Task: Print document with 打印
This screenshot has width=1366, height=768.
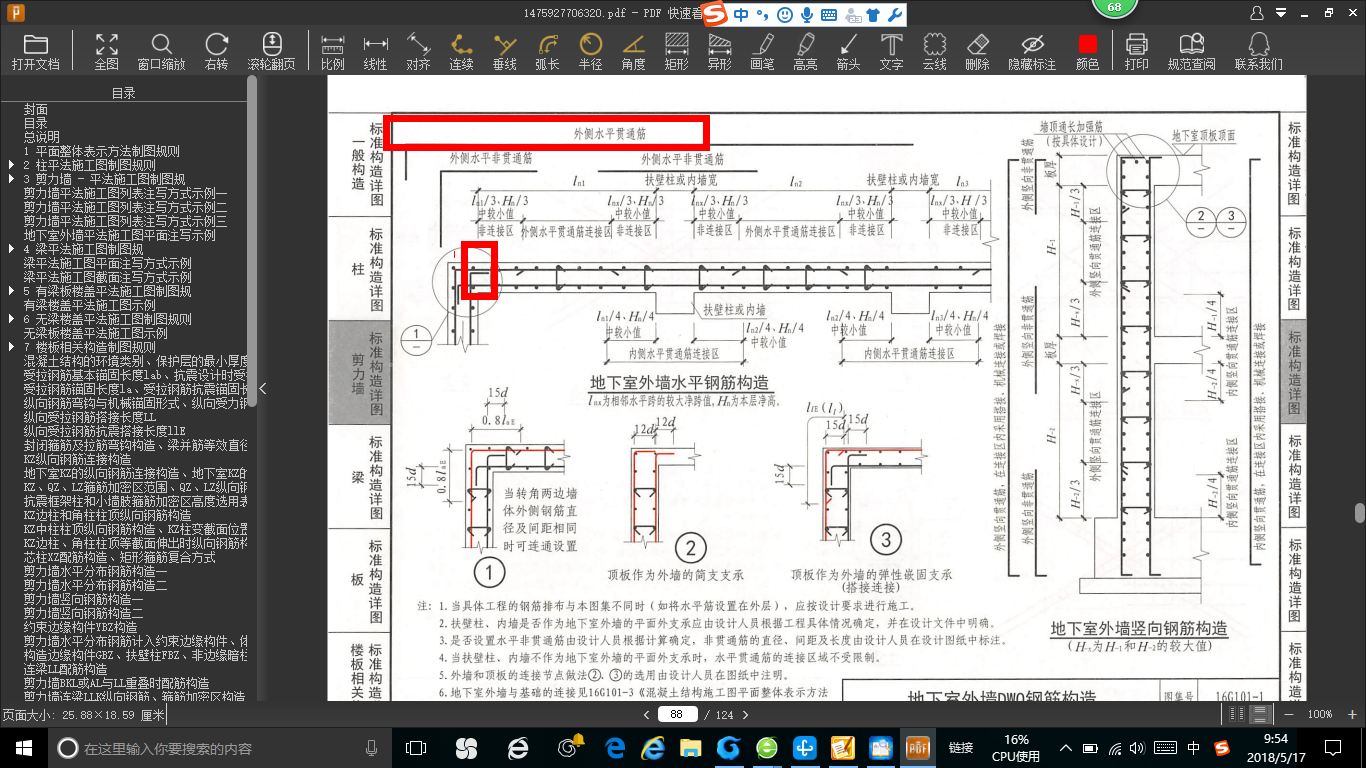Action: tap(1136, 51)
